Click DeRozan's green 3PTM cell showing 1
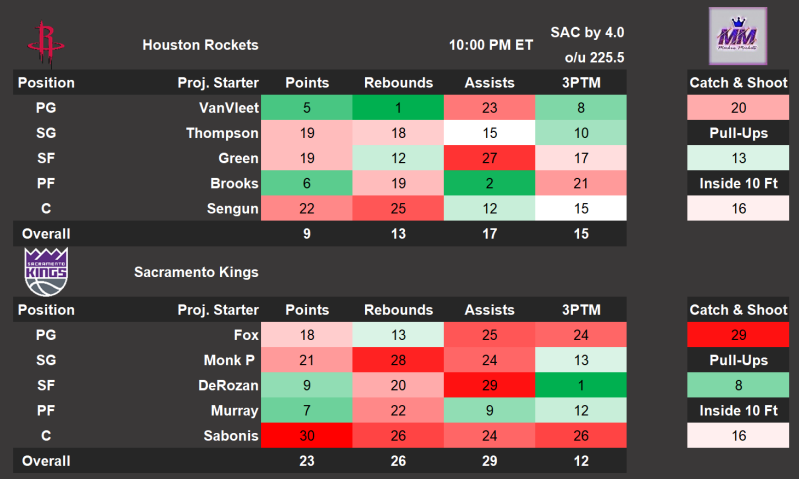 581,386
